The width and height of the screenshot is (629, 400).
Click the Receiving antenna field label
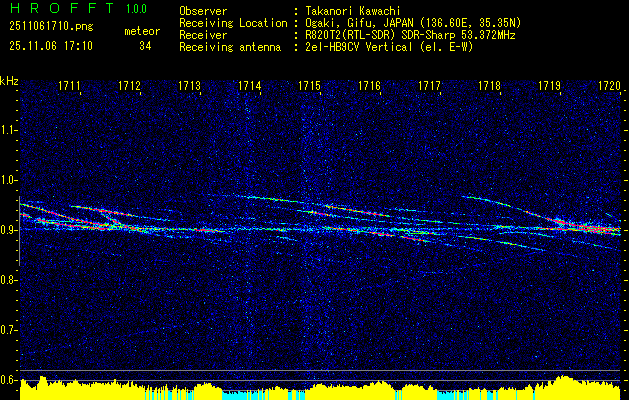pos(230,47)
